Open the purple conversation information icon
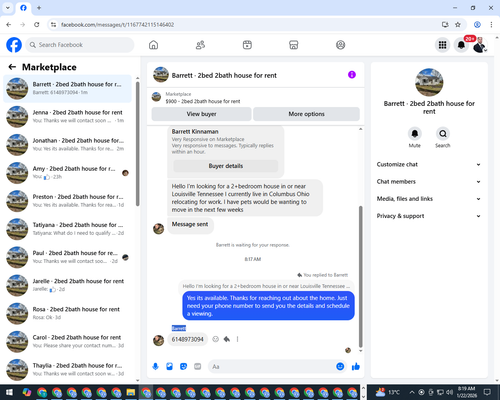This screenshot has width=500, height=400. point(352,75)
